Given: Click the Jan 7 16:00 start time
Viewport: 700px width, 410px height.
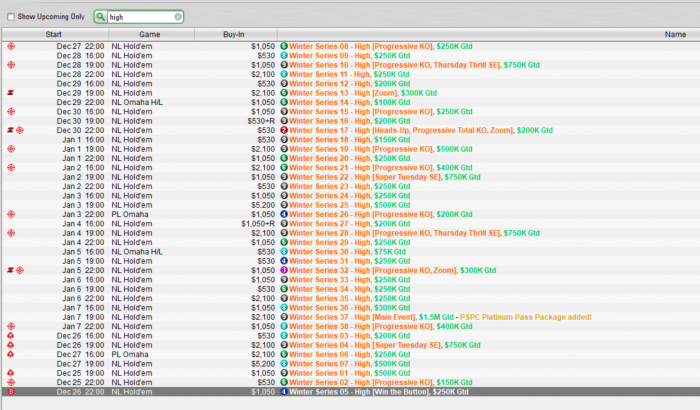Looking at the screenshot, I should pos(83,308).
